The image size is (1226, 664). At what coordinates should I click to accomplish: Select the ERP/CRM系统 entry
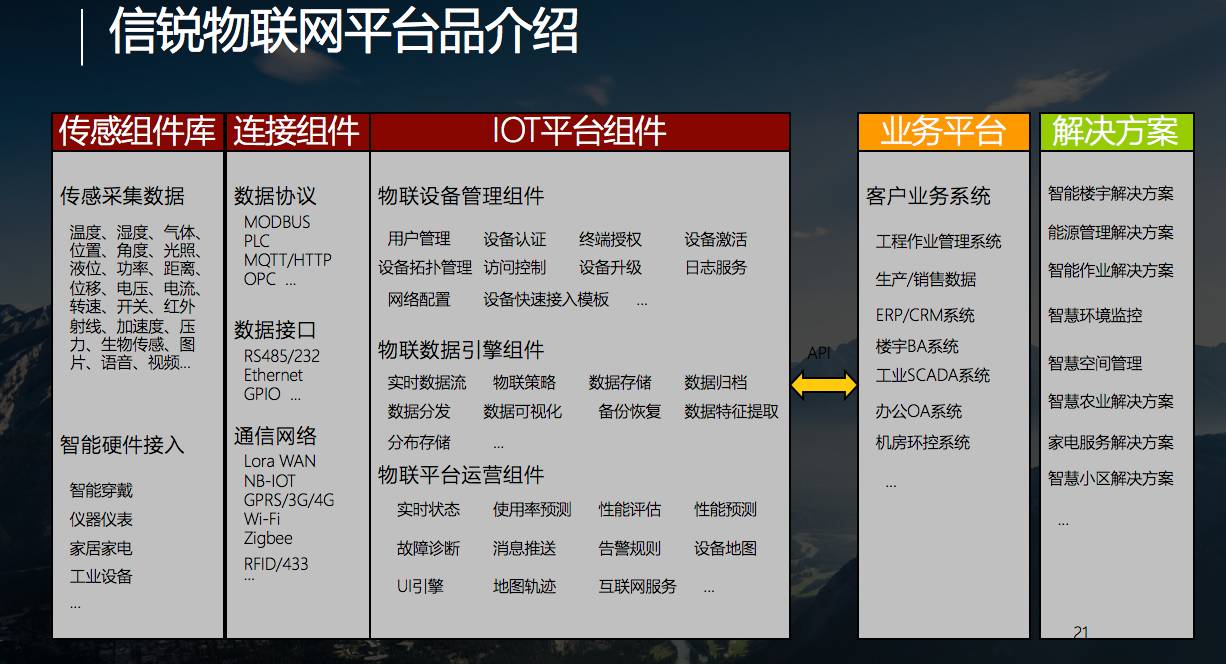[x=925, y=315]
